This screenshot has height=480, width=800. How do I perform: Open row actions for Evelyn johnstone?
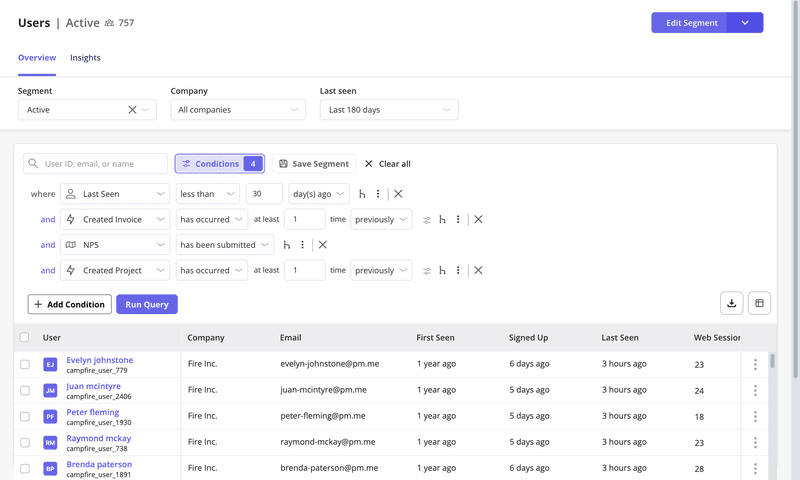point(755,365)
